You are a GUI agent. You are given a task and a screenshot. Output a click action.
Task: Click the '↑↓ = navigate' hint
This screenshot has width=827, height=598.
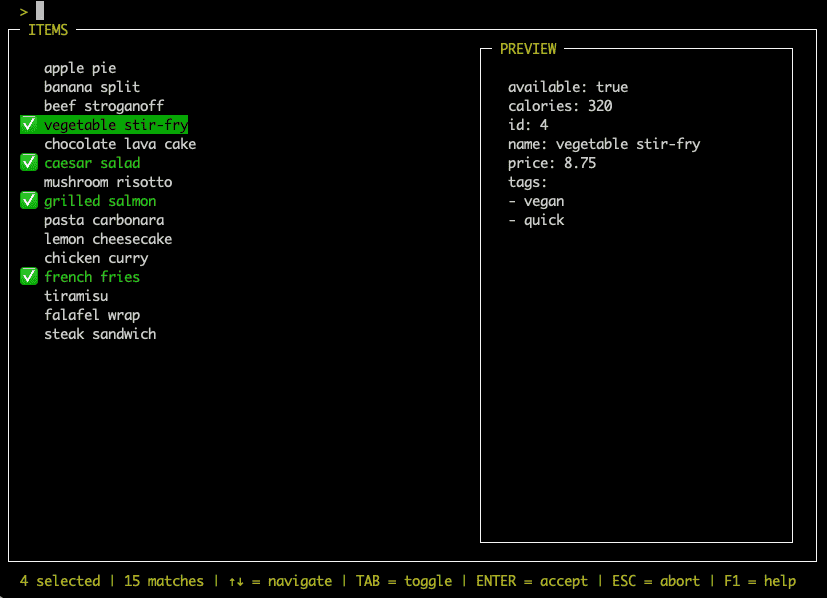tap(280, 581)
